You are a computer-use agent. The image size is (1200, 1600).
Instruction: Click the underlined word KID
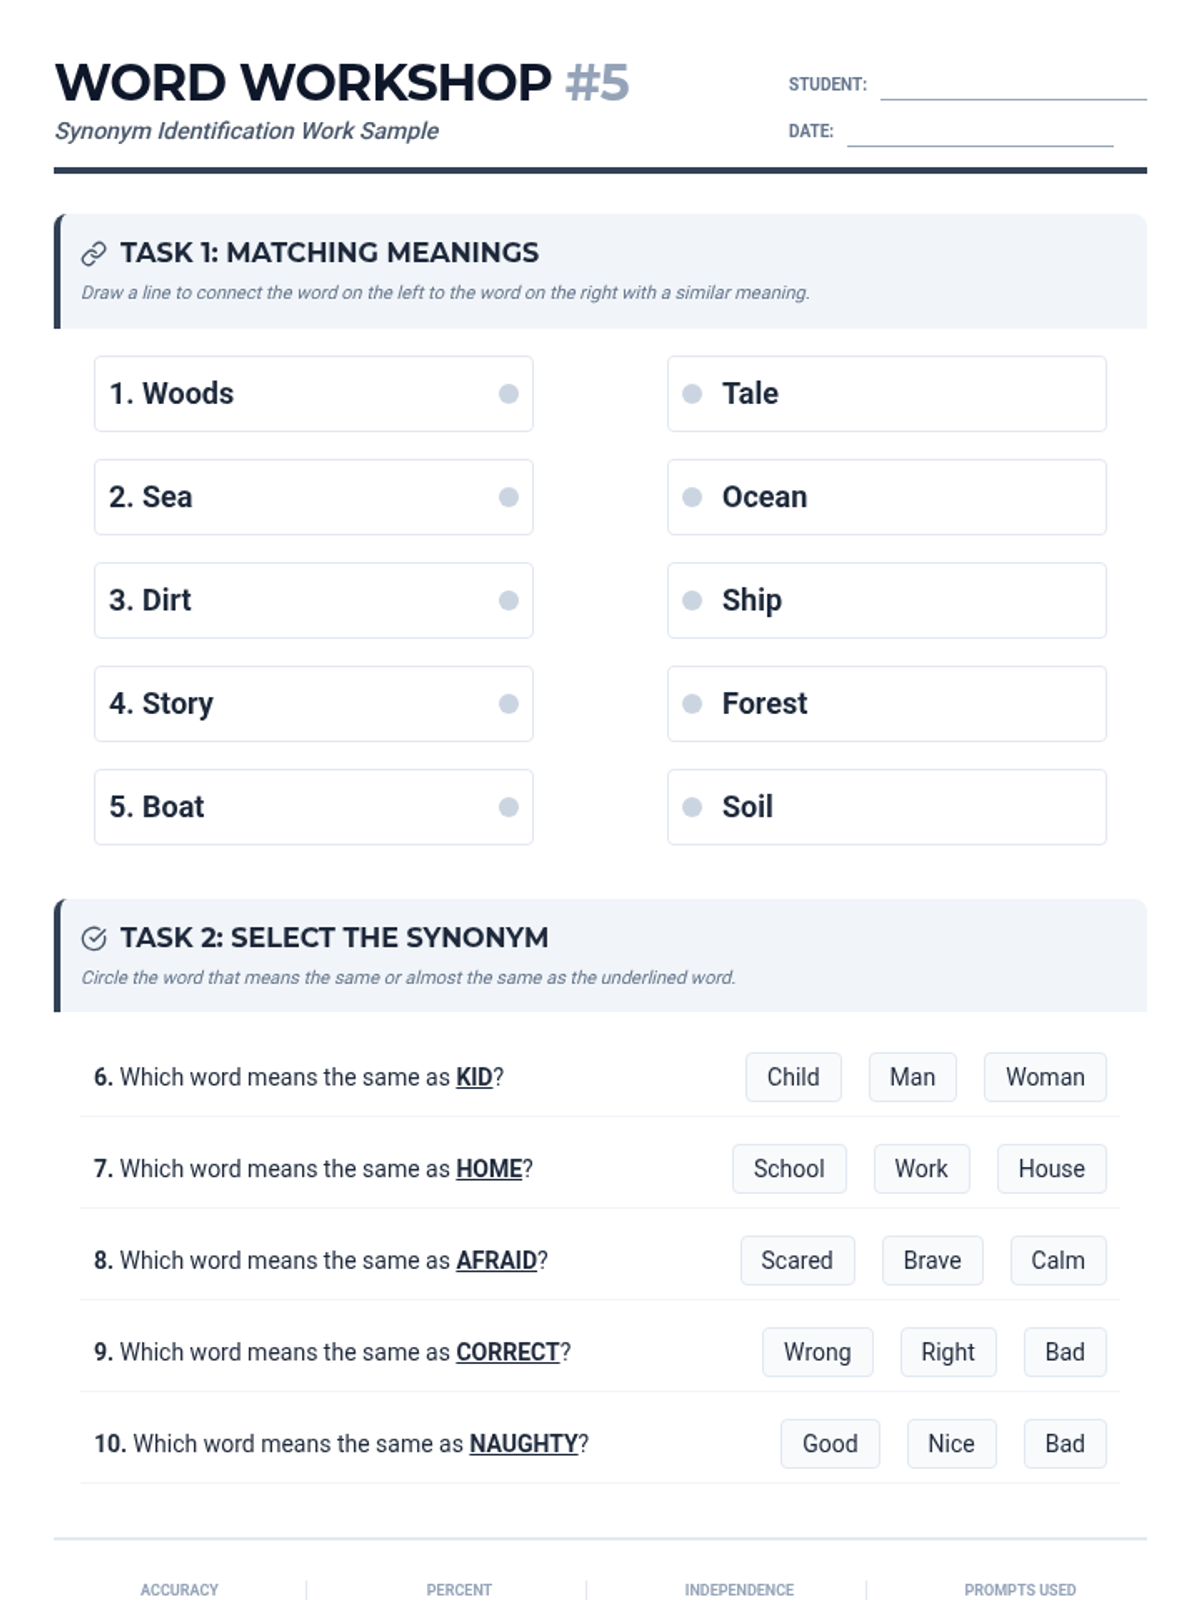tap(474, 1077)
